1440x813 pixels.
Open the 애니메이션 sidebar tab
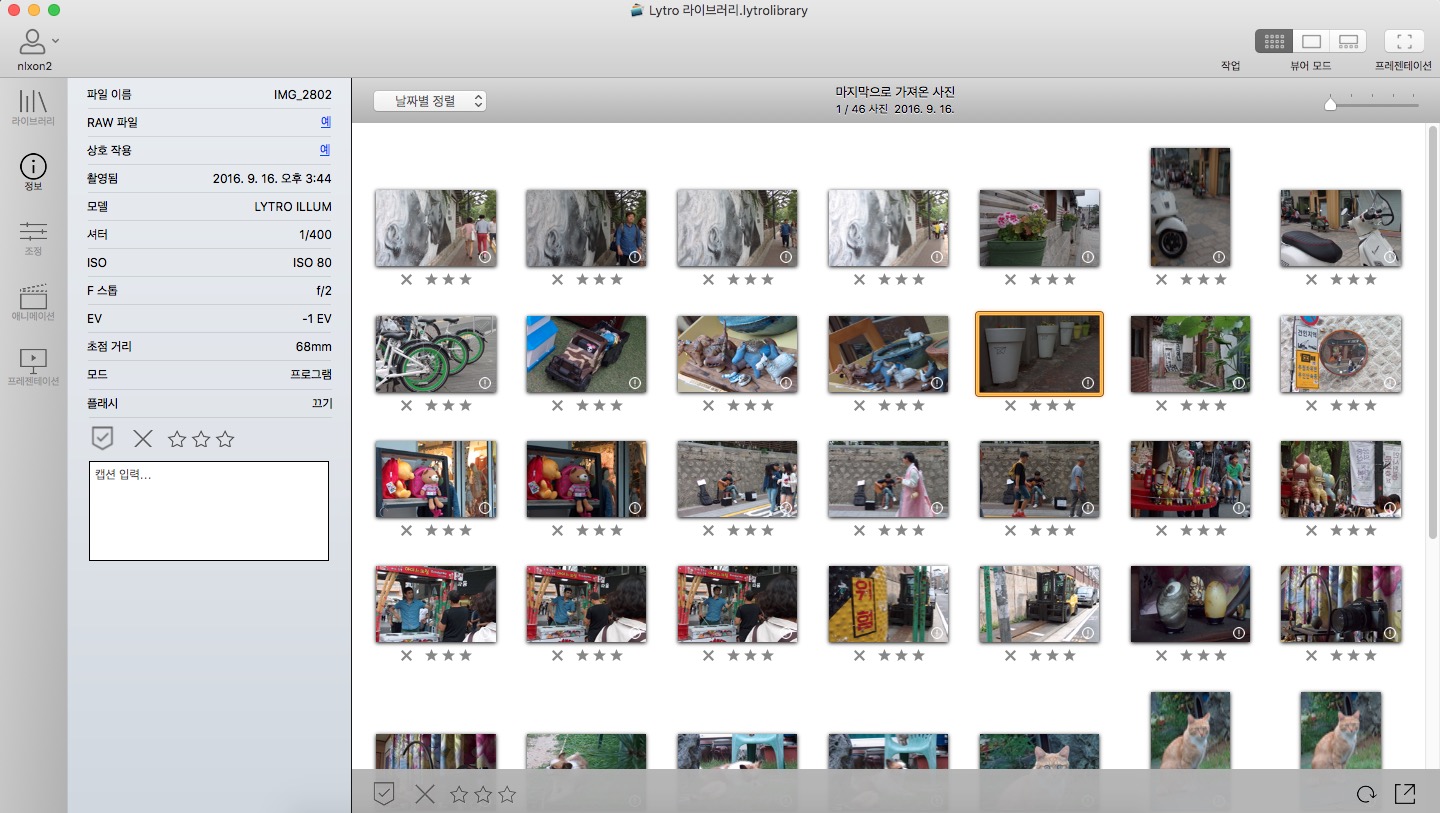point(33,302)
